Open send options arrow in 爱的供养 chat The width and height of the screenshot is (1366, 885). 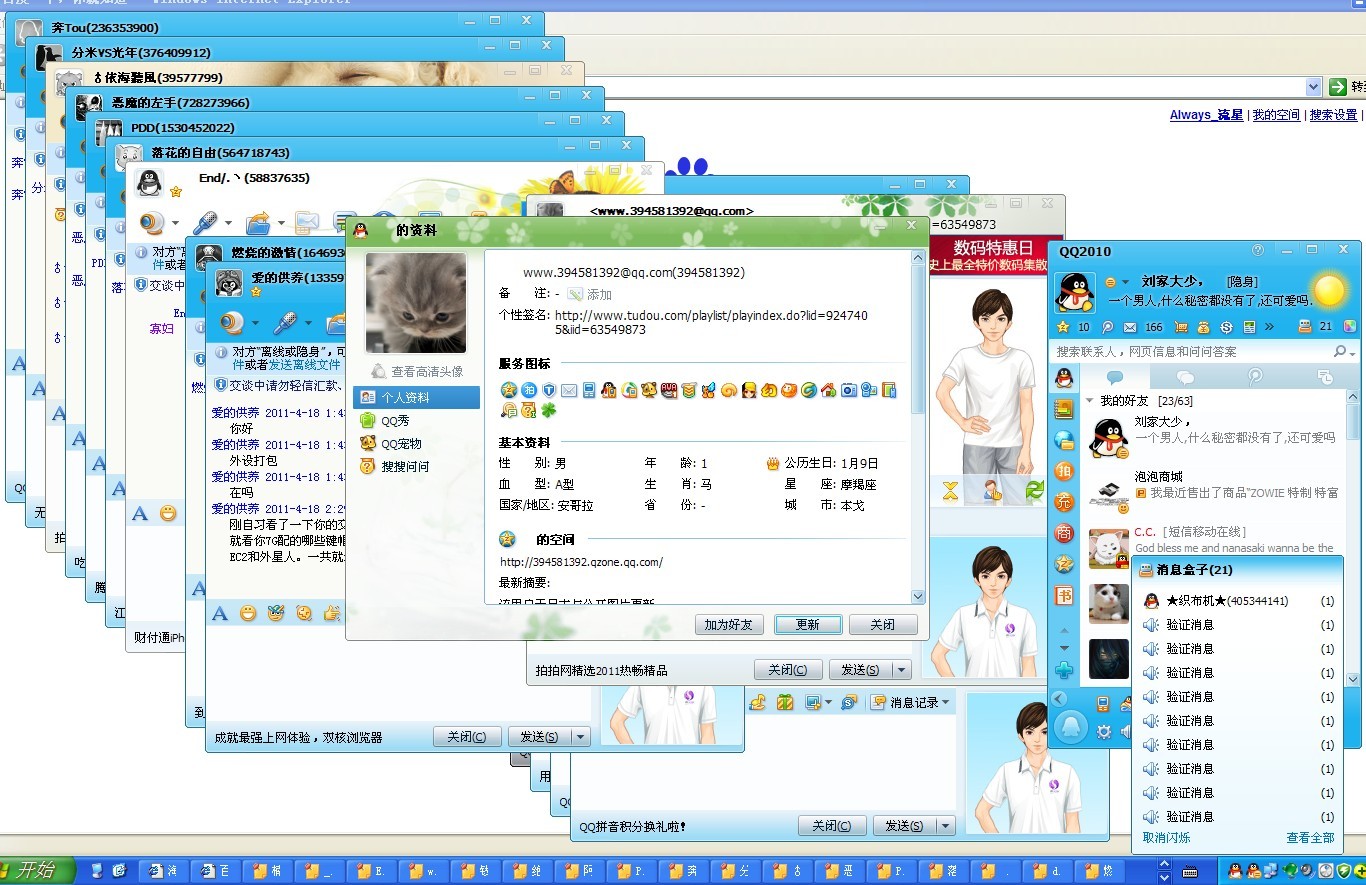coord(580,737)
